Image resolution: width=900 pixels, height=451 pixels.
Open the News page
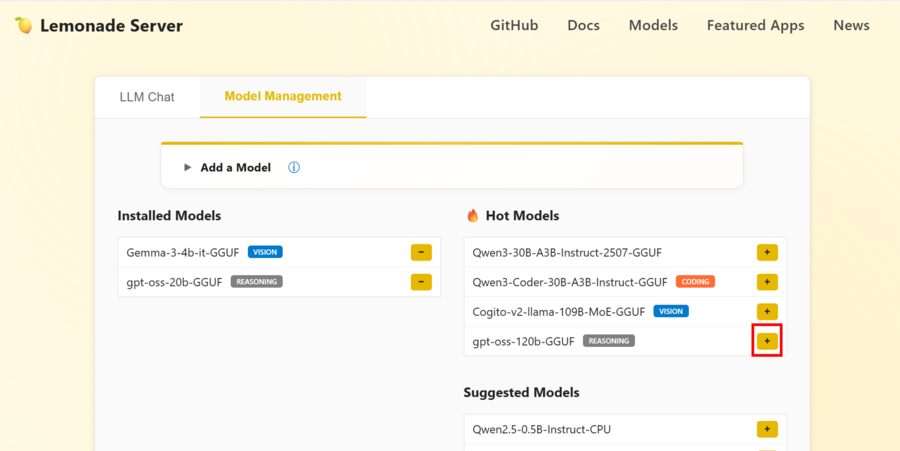[x=851, y=25]
